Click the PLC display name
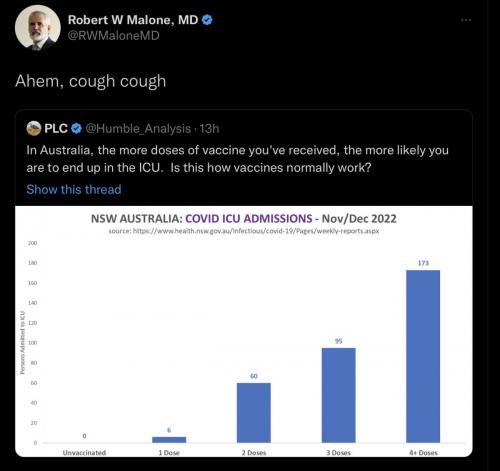This screenshot has height=471, width=500. [56, 129]
